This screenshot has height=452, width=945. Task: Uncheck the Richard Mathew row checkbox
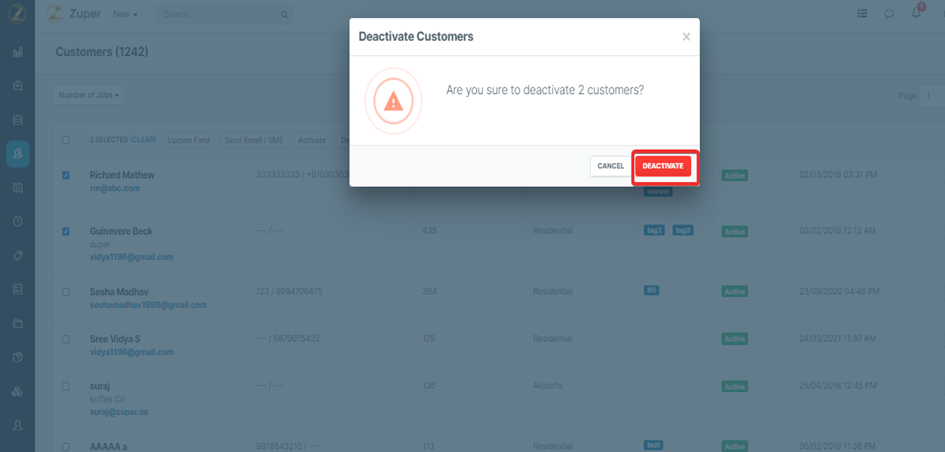click(x=66, y=175)
